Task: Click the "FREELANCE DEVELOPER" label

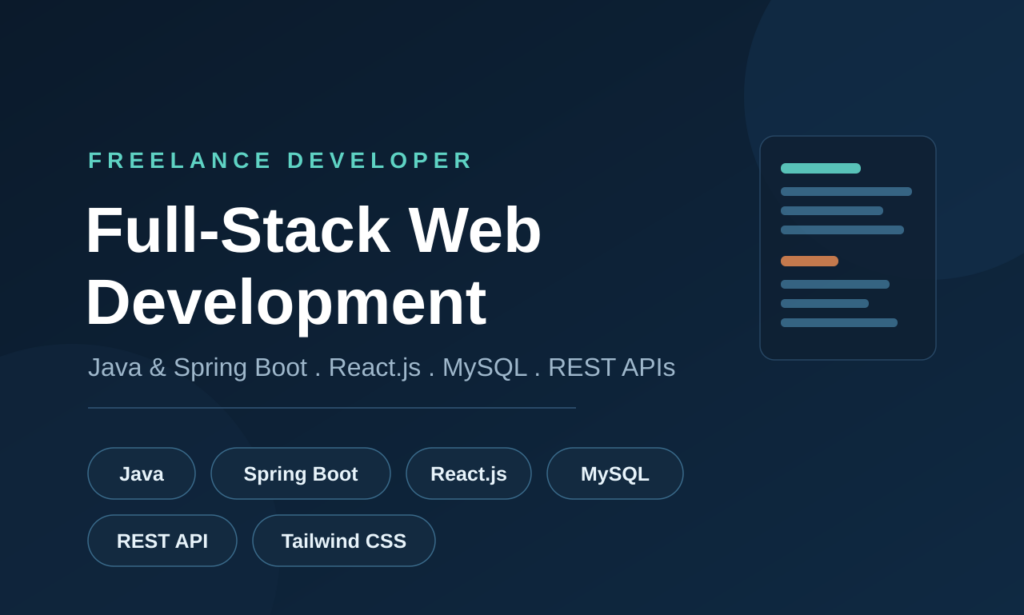Action: tap(280, 160)
